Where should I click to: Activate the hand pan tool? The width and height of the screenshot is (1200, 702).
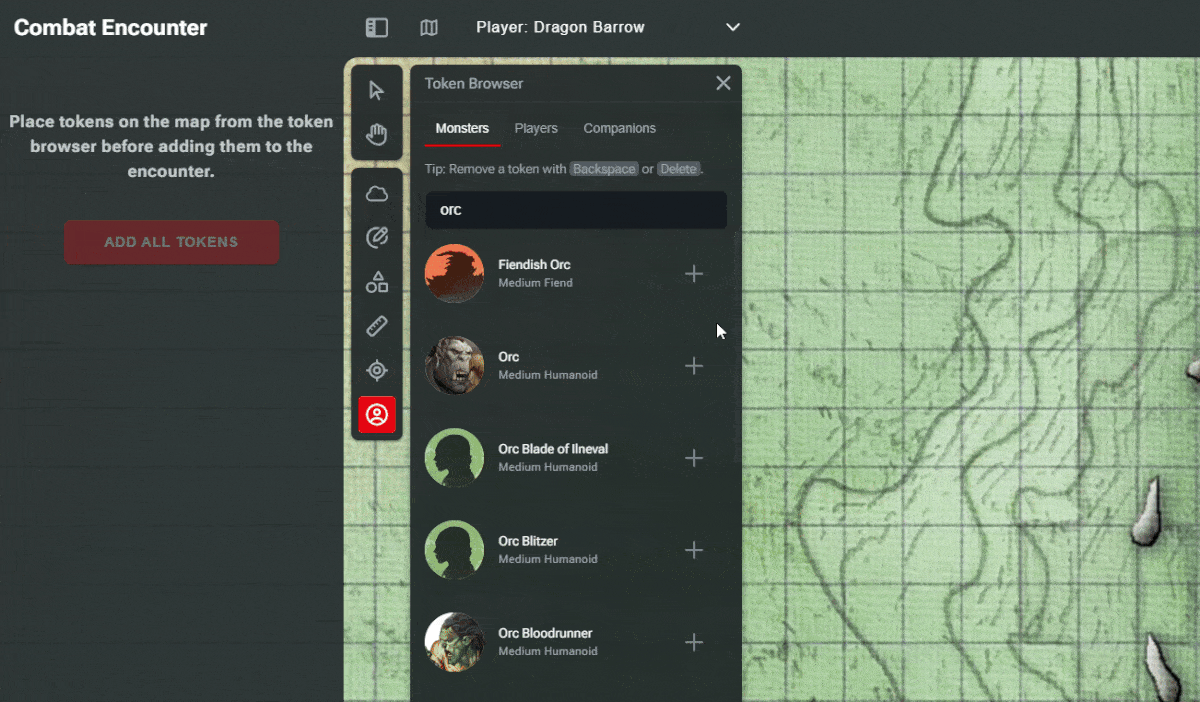(377, 134)
